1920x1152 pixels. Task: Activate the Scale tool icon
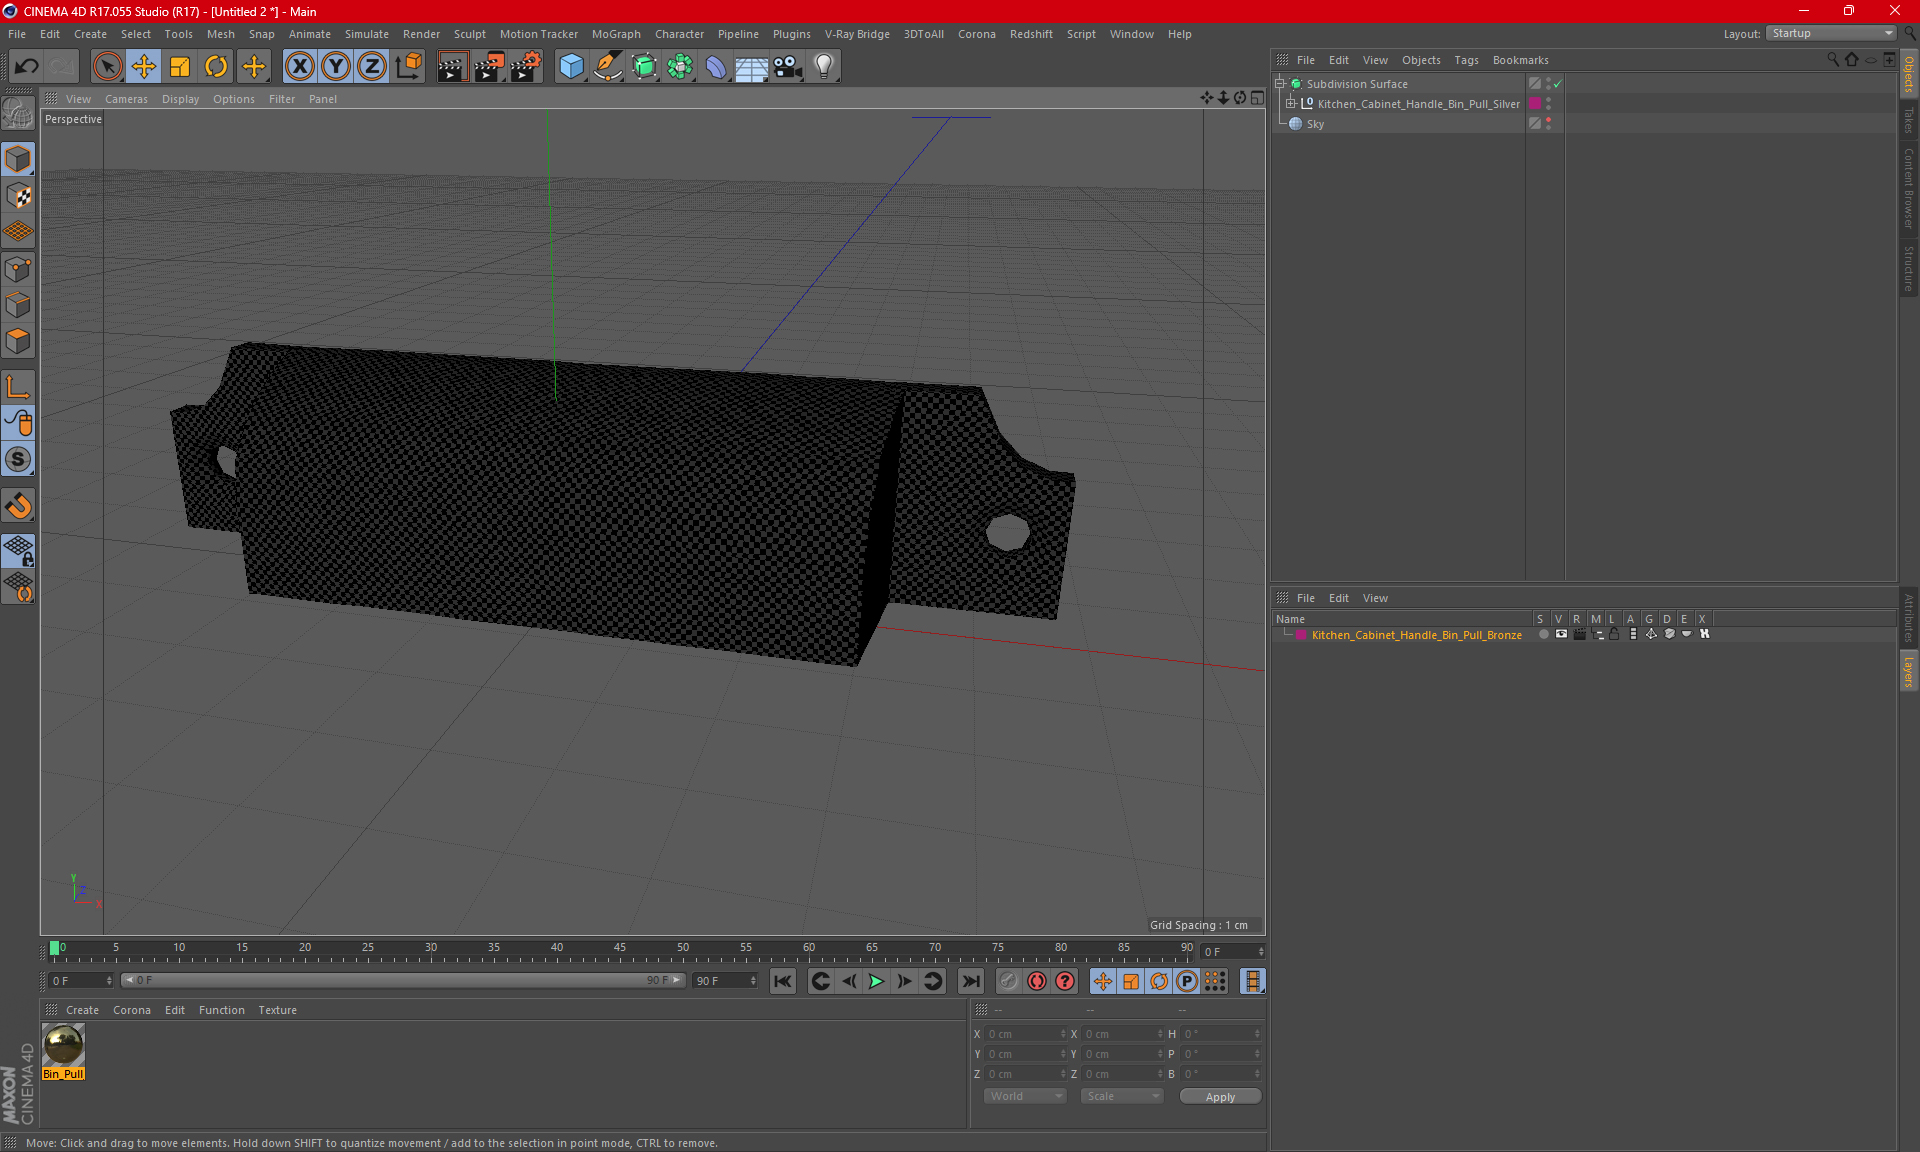(x=180, y=66)
